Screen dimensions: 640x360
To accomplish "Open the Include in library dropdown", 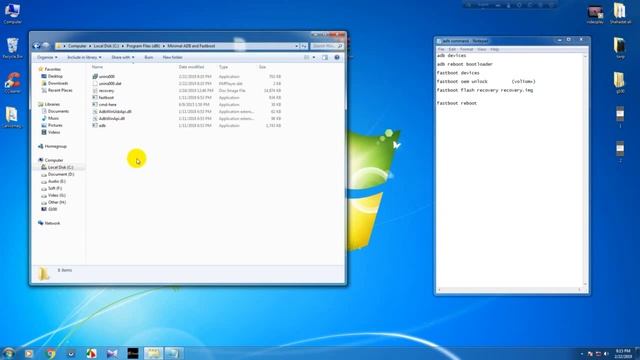I will pos(84,58).
